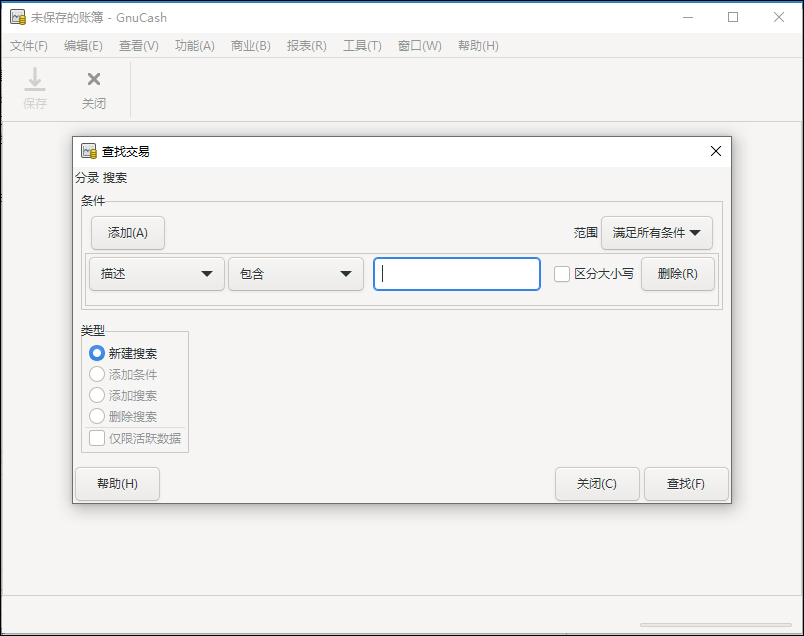Click the 关闭 icon in the toolbar
Image resolution: width=804 pixels, height=636 pixels.
[93, 89]
